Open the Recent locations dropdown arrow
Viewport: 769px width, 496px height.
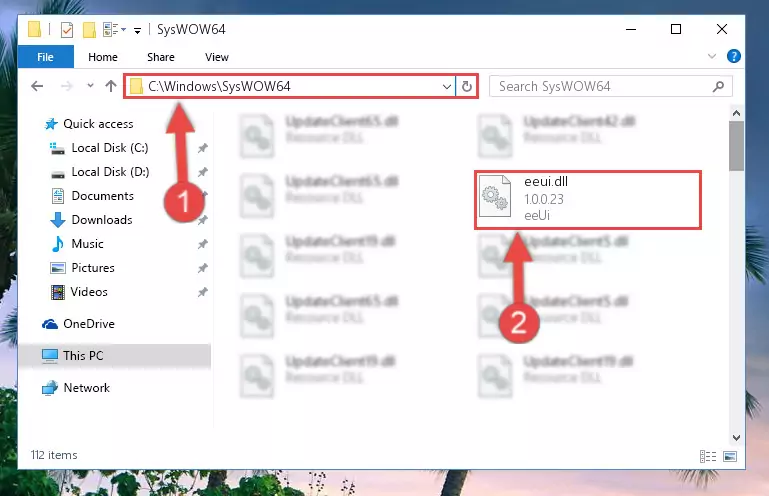90,86
